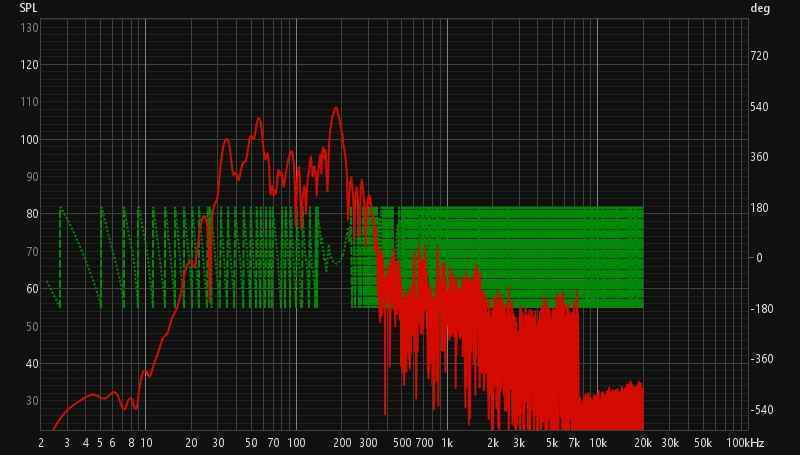Pick the 30k frequency axis label
800x455 pixels.
(x=670, y=443)
